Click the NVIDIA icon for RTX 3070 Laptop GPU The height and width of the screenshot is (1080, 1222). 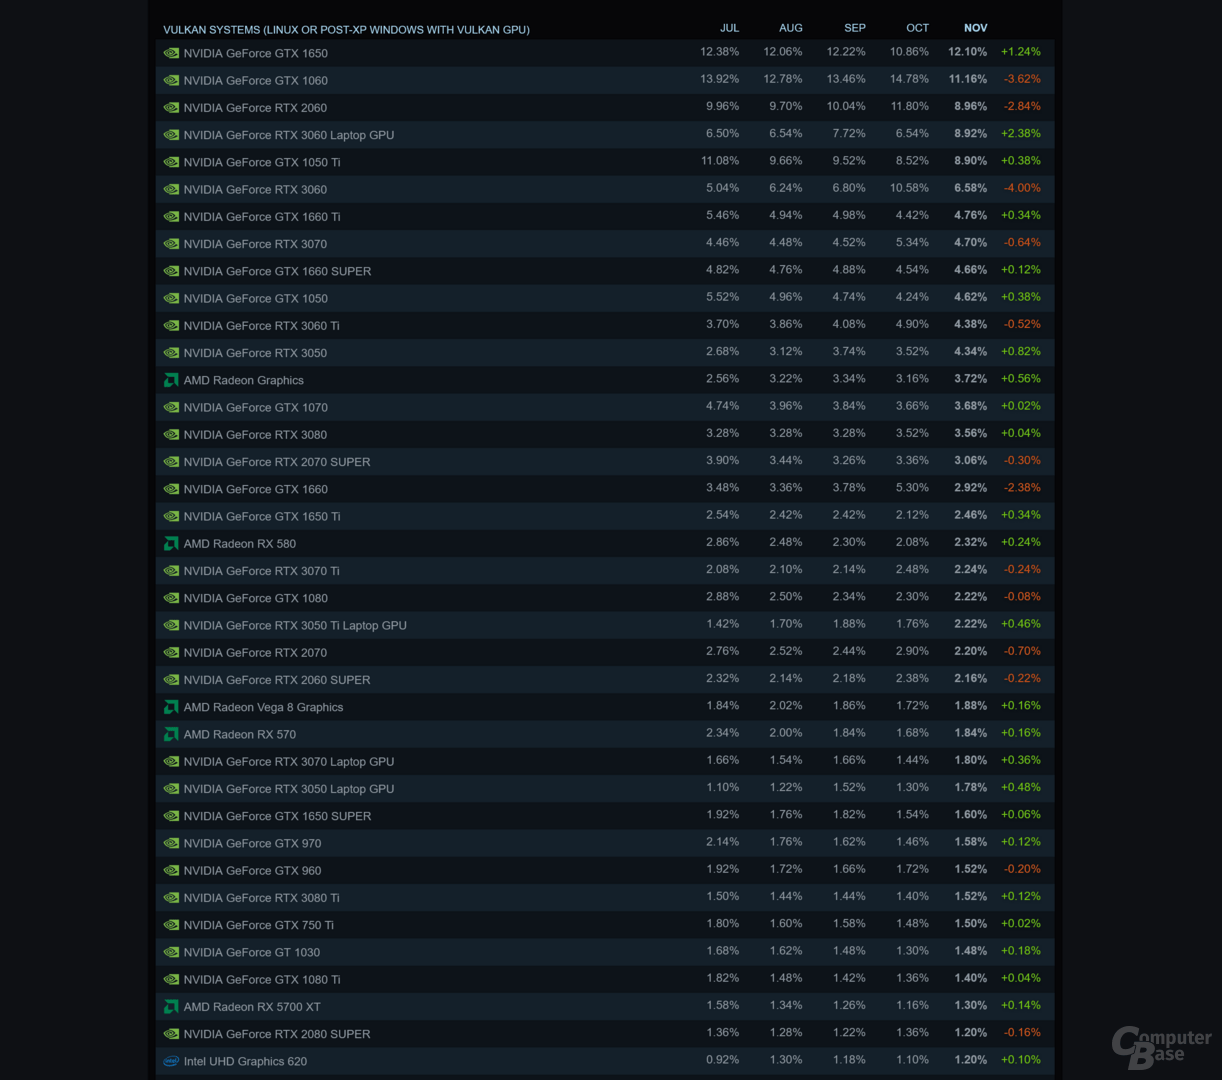click(x=171, y=762)
